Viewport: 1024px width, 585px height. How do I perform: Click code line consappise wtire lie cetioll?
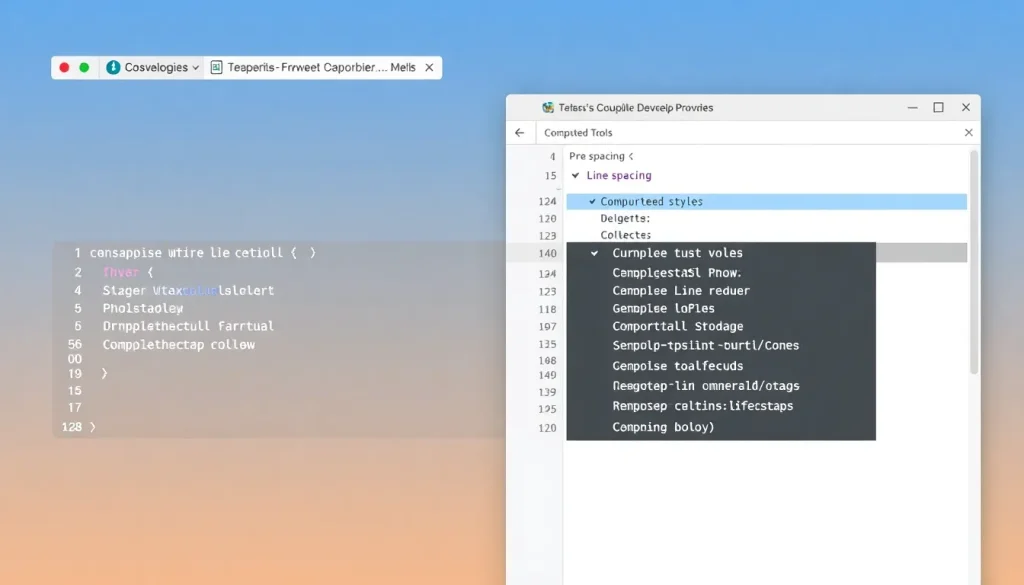click(x=202, y=253)
